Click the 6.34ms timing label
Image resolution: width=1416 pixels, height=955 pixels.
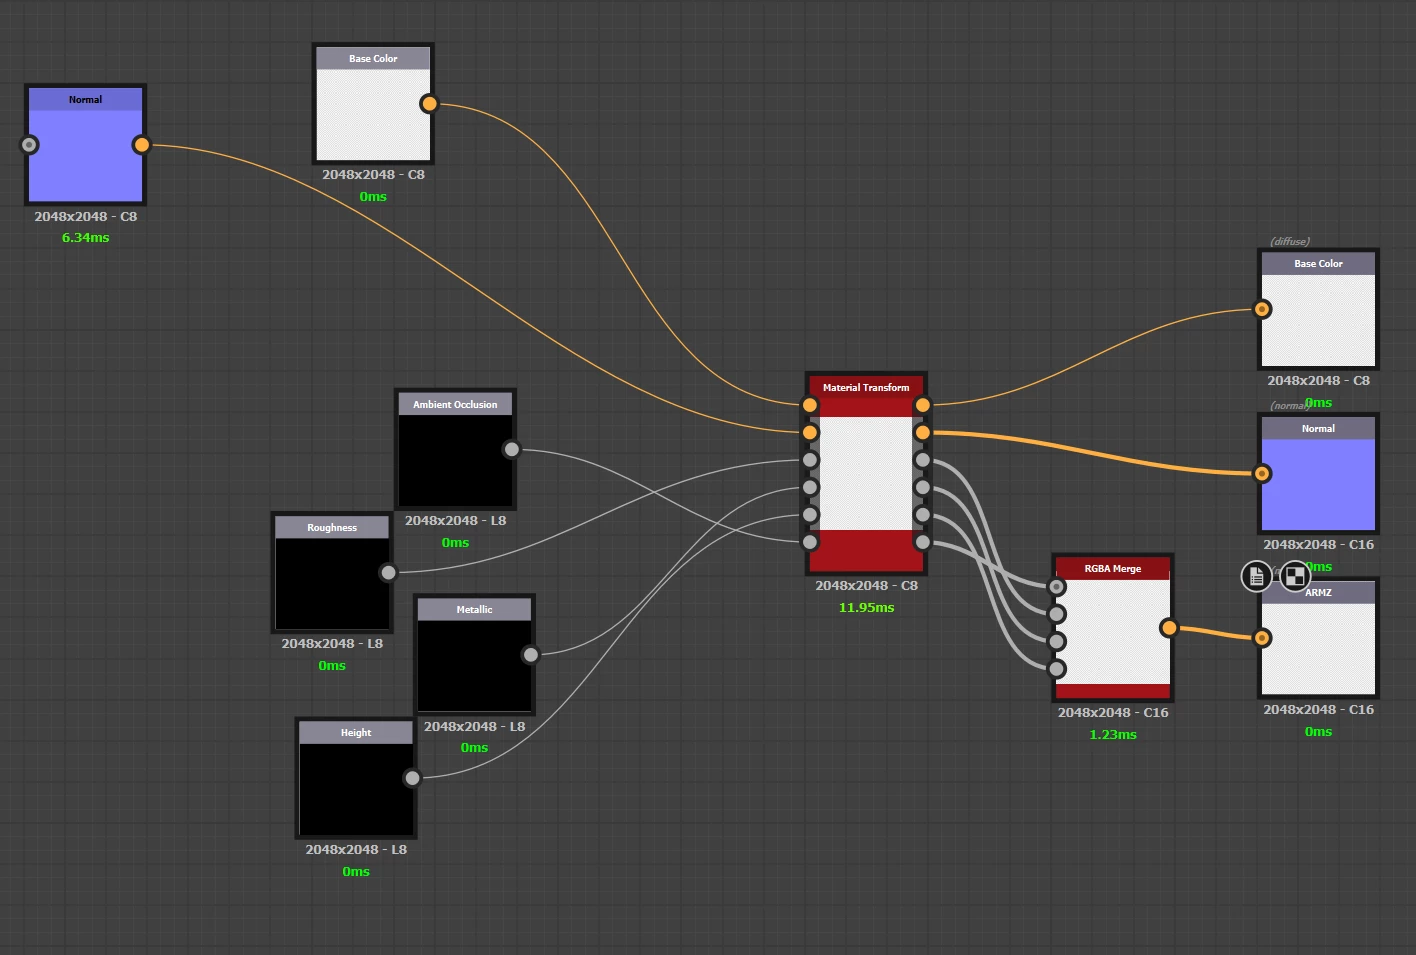point(86,238)
